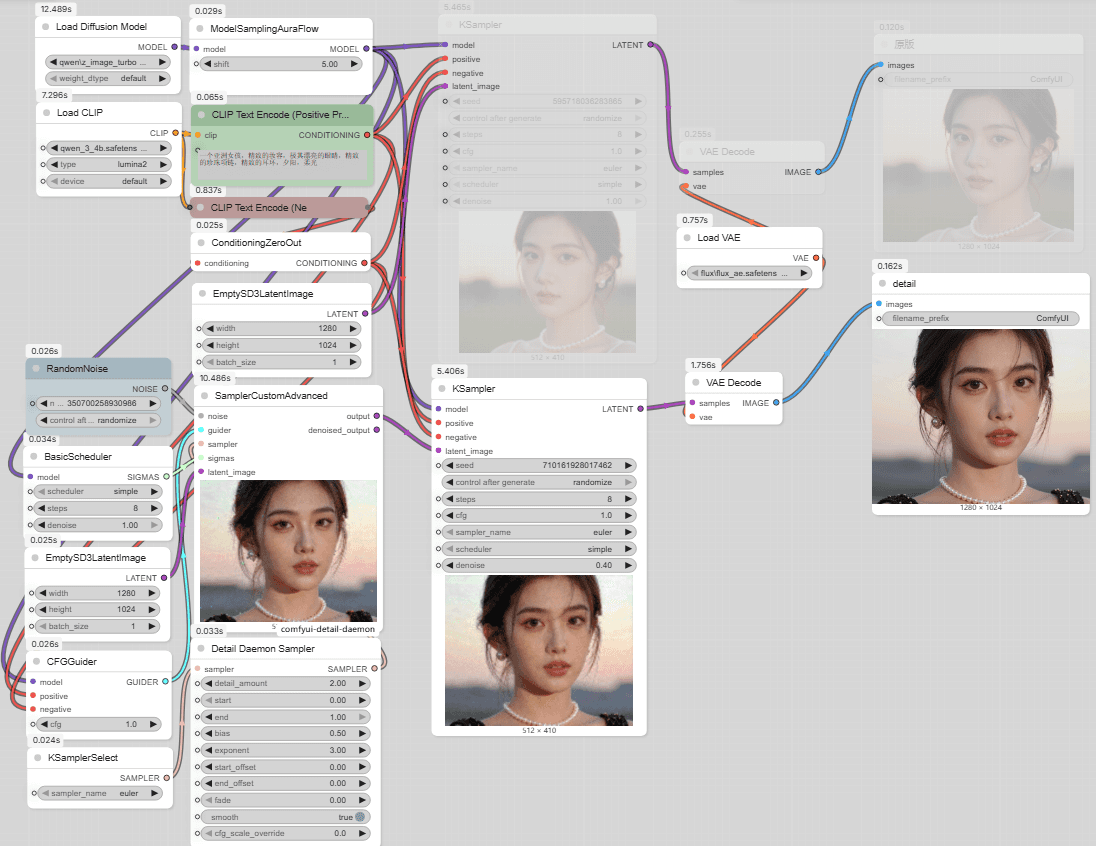Toggle the smooth switch in Detail Daemon Sampler
This screenshot has height=846, width=1096.
pyautogui.click(x=359, y=817)
